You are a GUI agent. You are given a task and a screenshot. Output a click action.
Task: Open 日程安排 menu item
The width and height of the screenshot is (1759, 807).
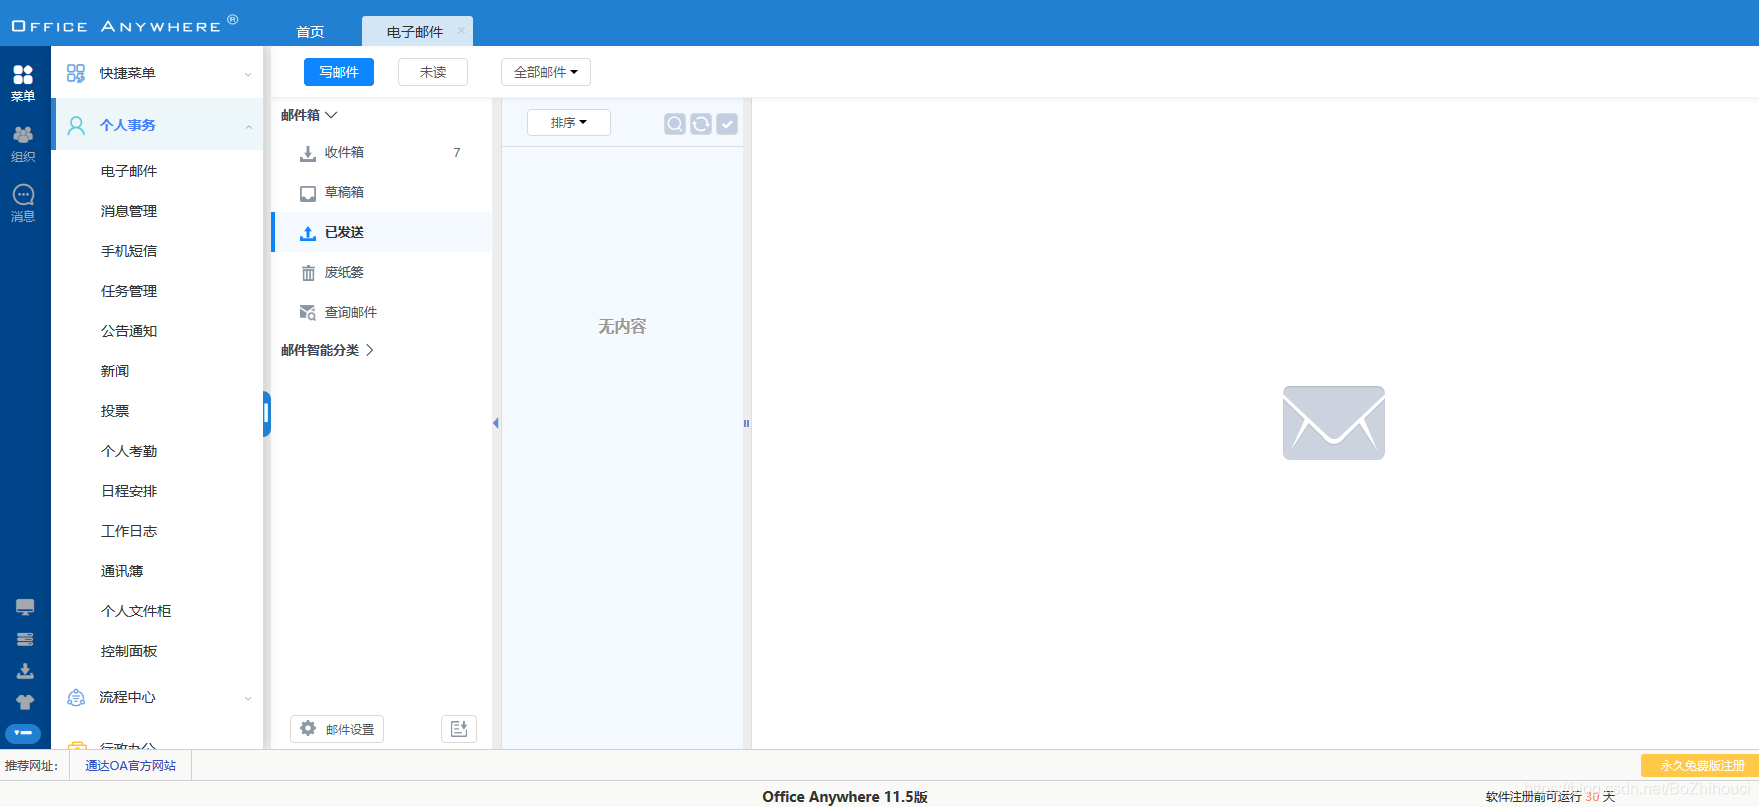(x=129, y=491)
